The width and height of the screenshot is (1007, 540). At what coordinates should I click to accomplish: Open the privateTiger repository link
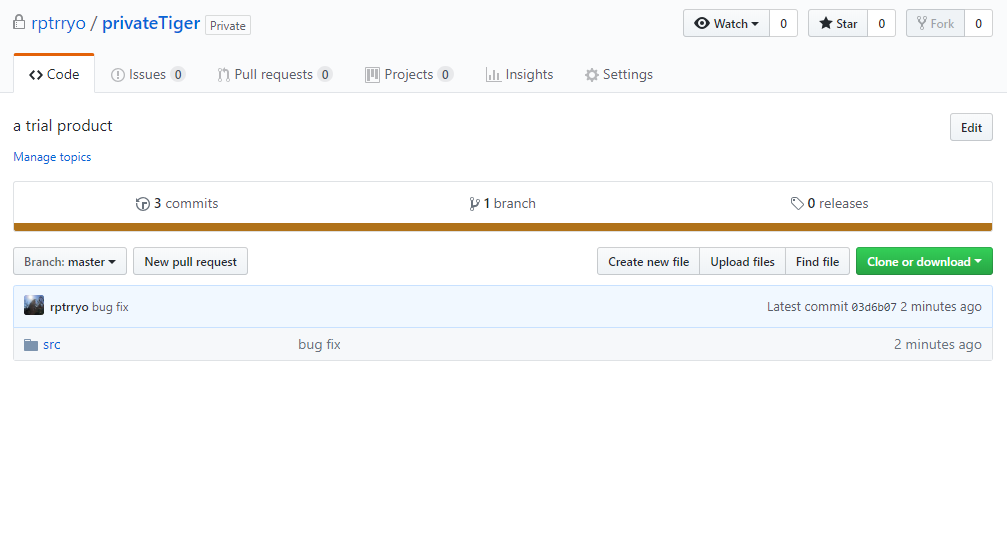click(x=151, y=23)
